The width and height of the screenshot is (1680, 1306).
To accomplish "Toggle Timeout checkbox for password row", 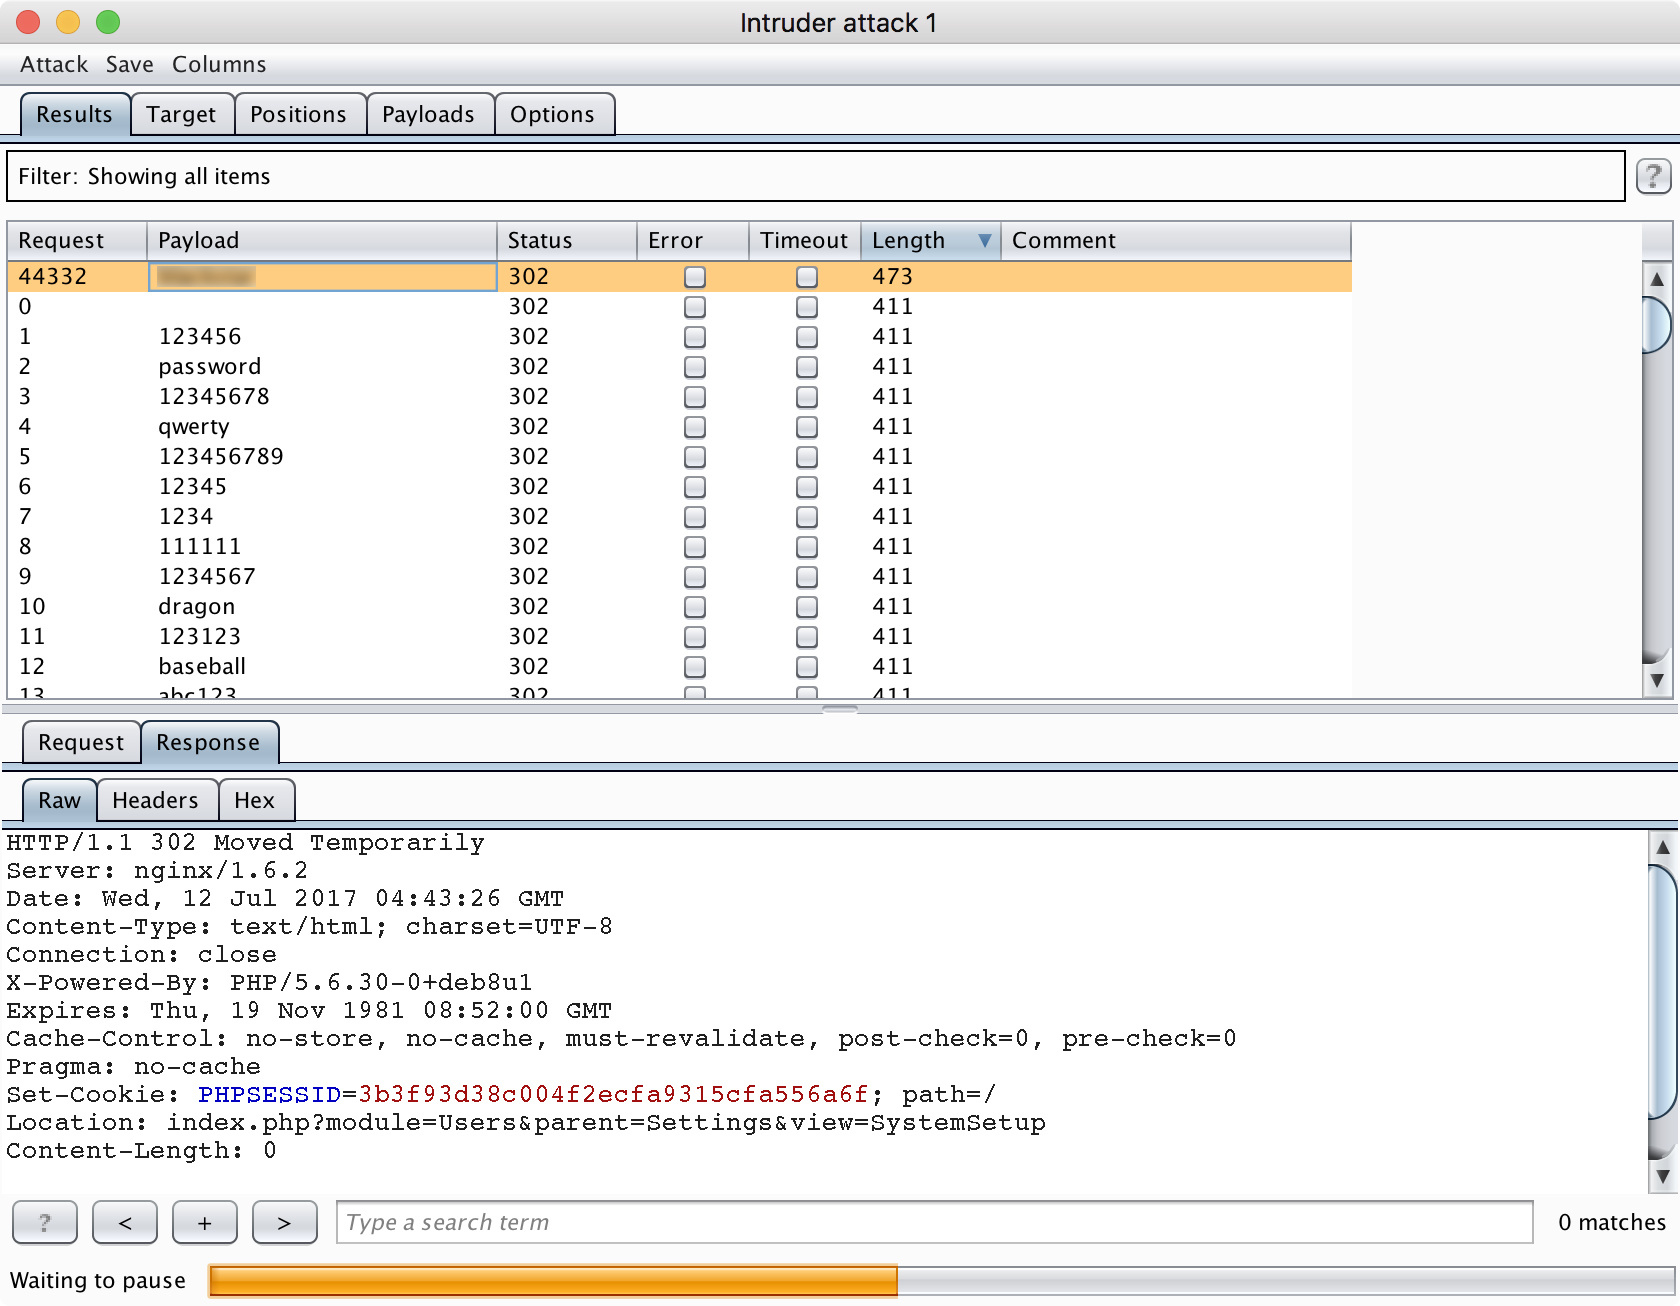I will 807,367.
